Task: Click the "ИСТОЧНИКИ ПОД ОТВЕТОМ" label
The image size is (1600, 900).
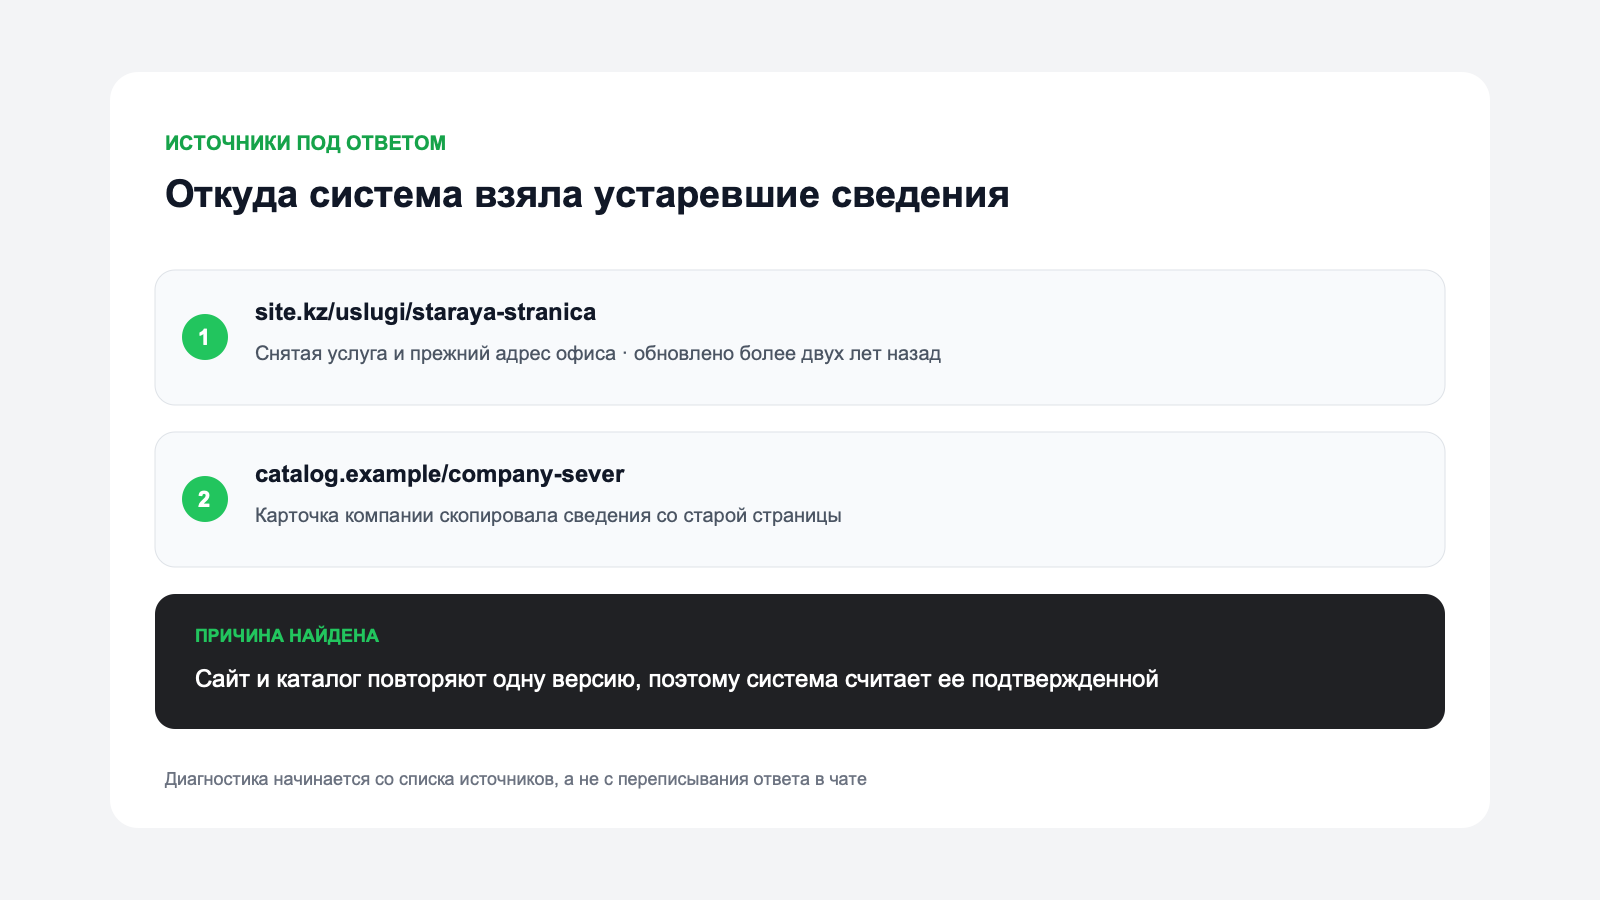Action: click(x=305, y=143)
